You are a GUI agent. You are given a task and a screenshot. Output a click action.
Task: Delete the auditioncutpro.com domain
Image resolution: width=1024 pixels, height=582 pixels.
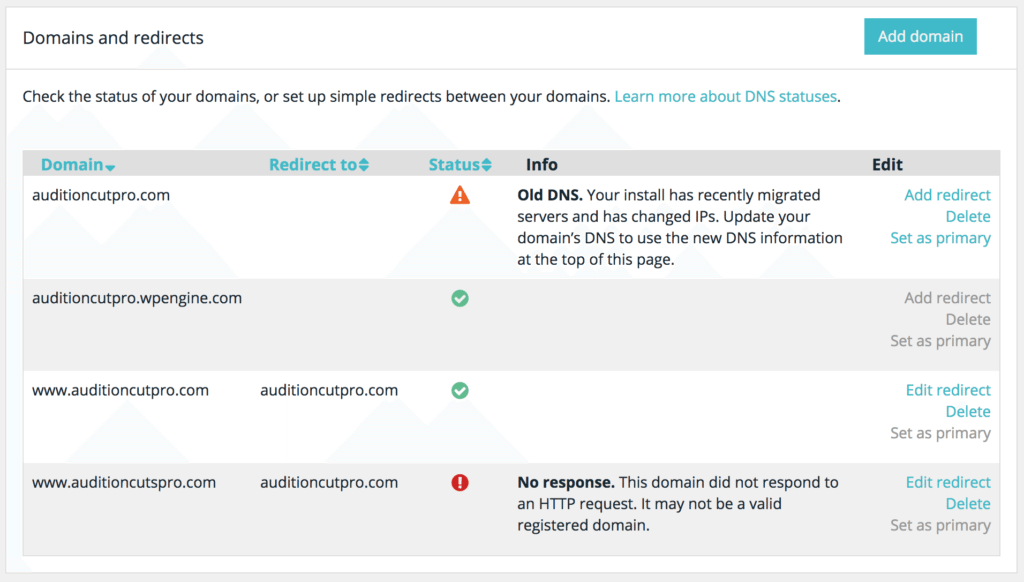click(x=967, y=217)
